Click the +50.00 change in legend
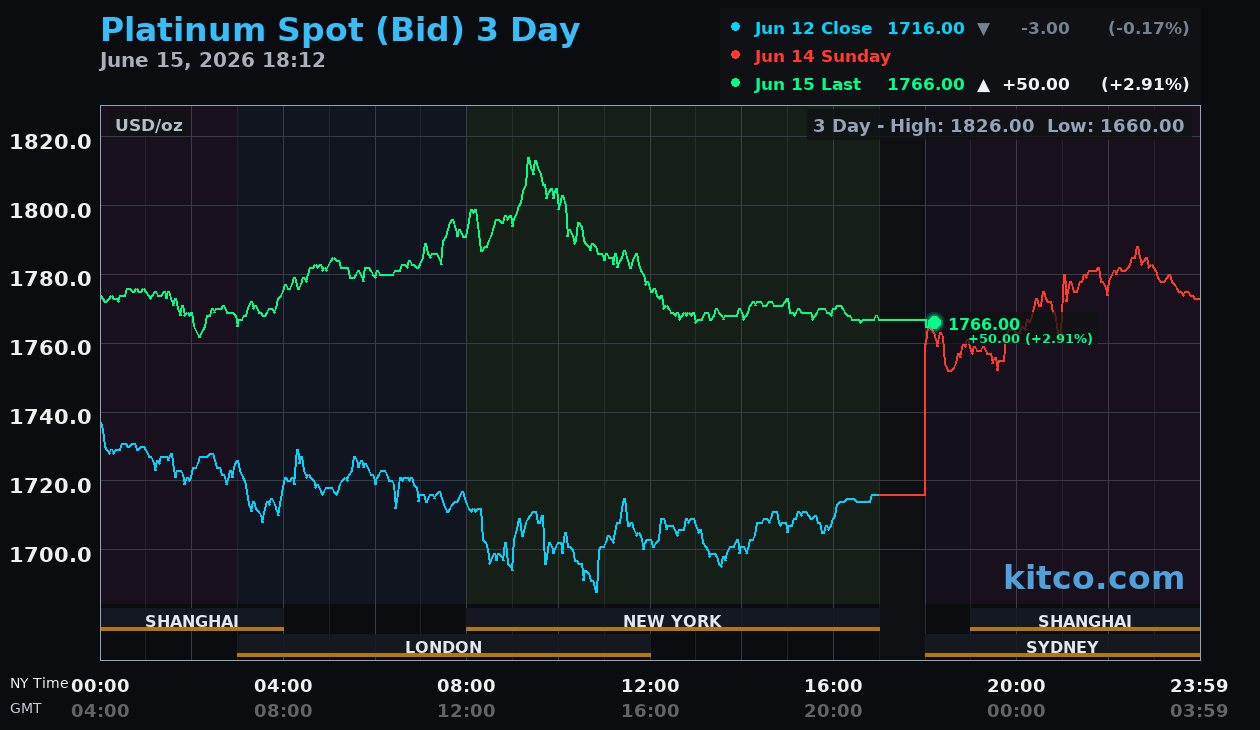This screenshot has height=730, width=1260. coord(1036,84)
